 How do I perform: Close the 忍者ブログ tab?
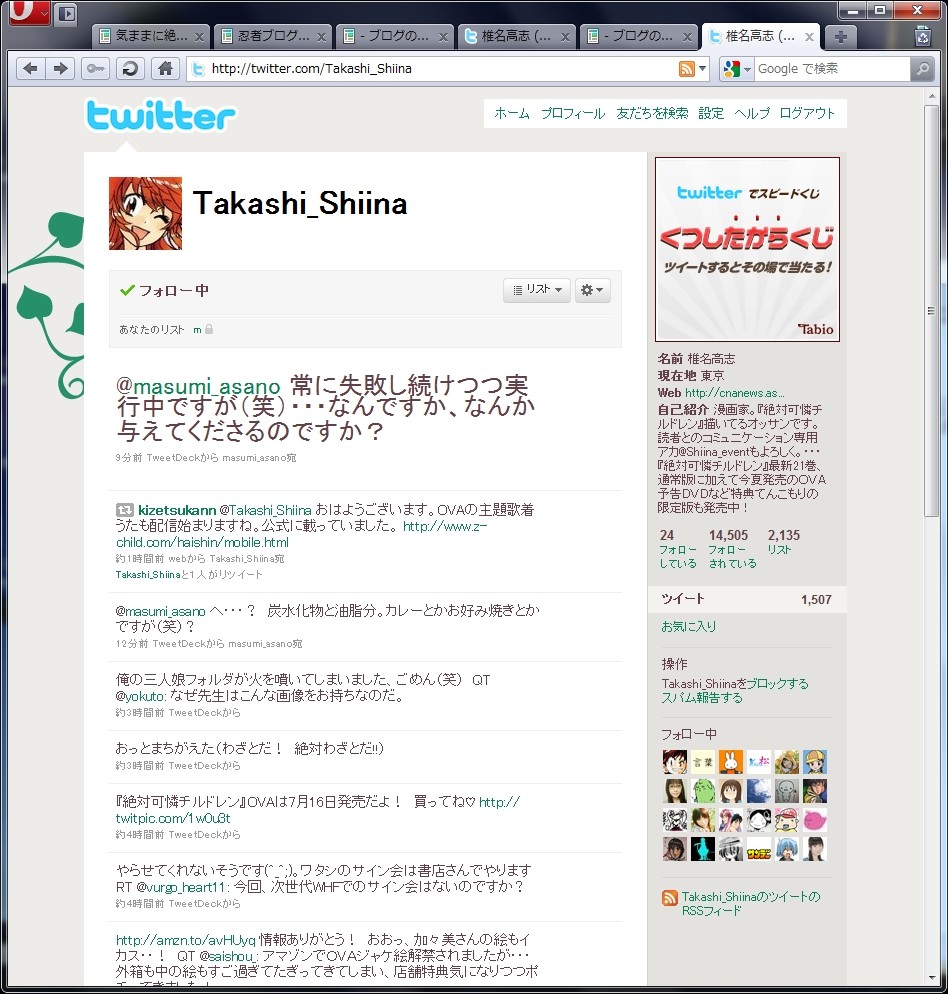pos(321,37)
